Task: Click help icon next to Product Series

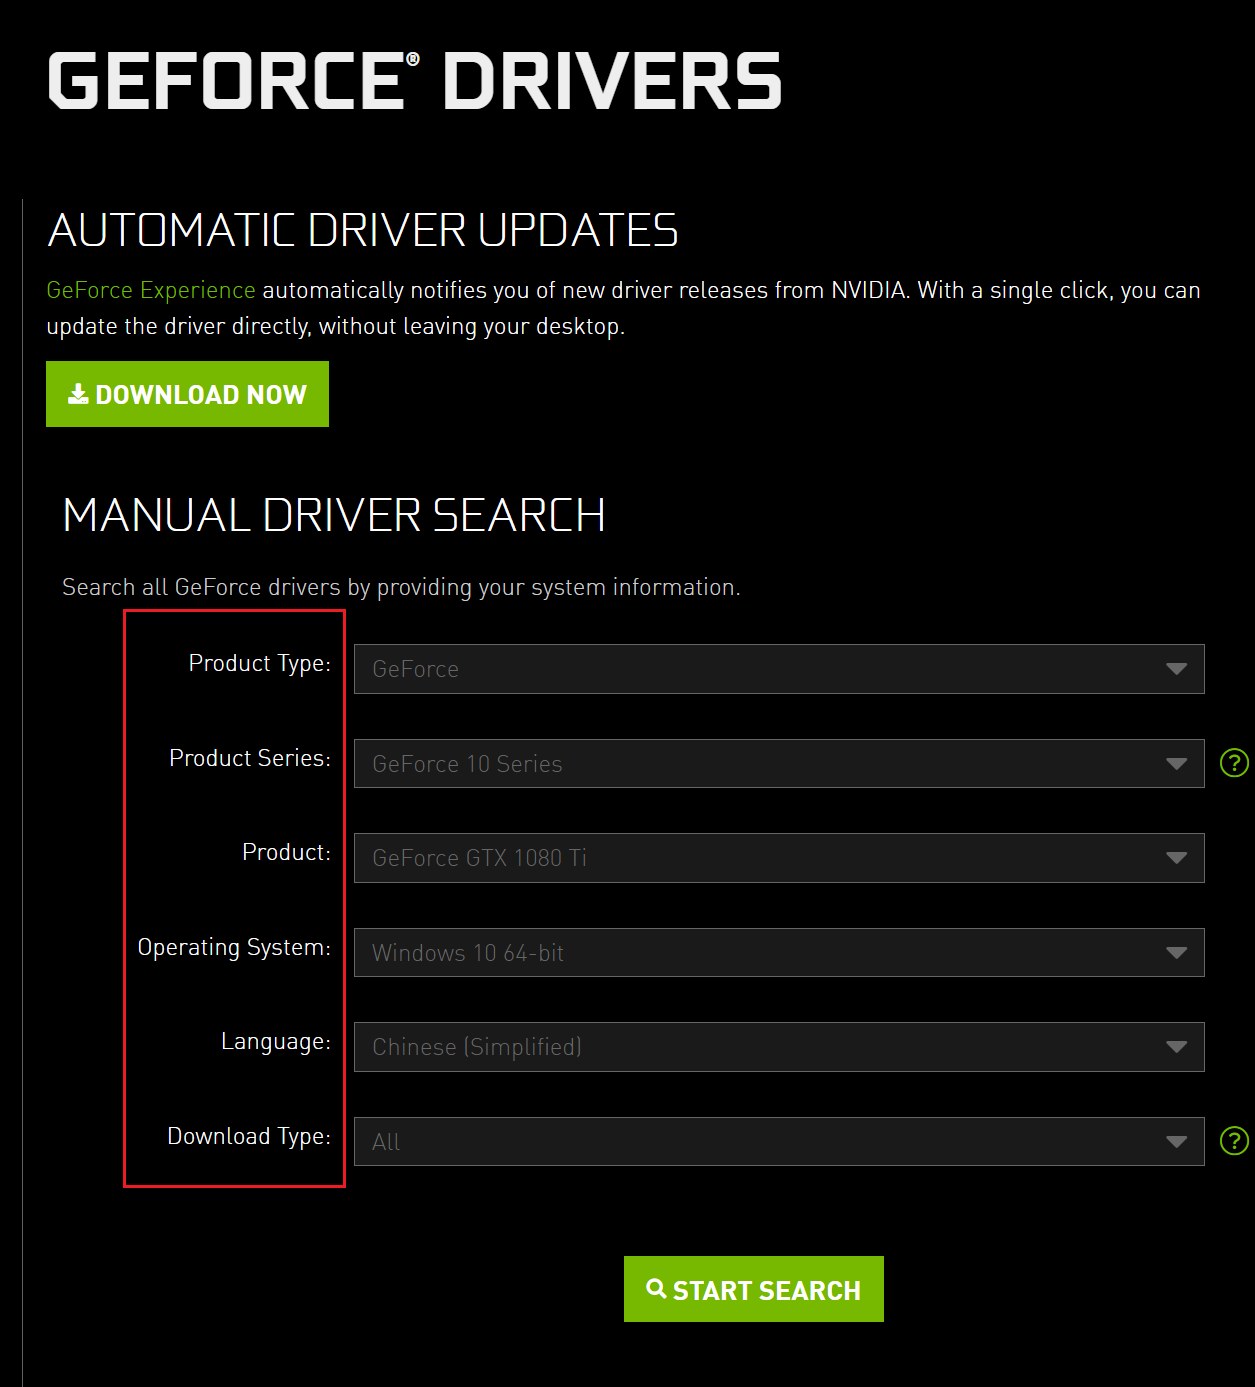Action: point(1234,763)
